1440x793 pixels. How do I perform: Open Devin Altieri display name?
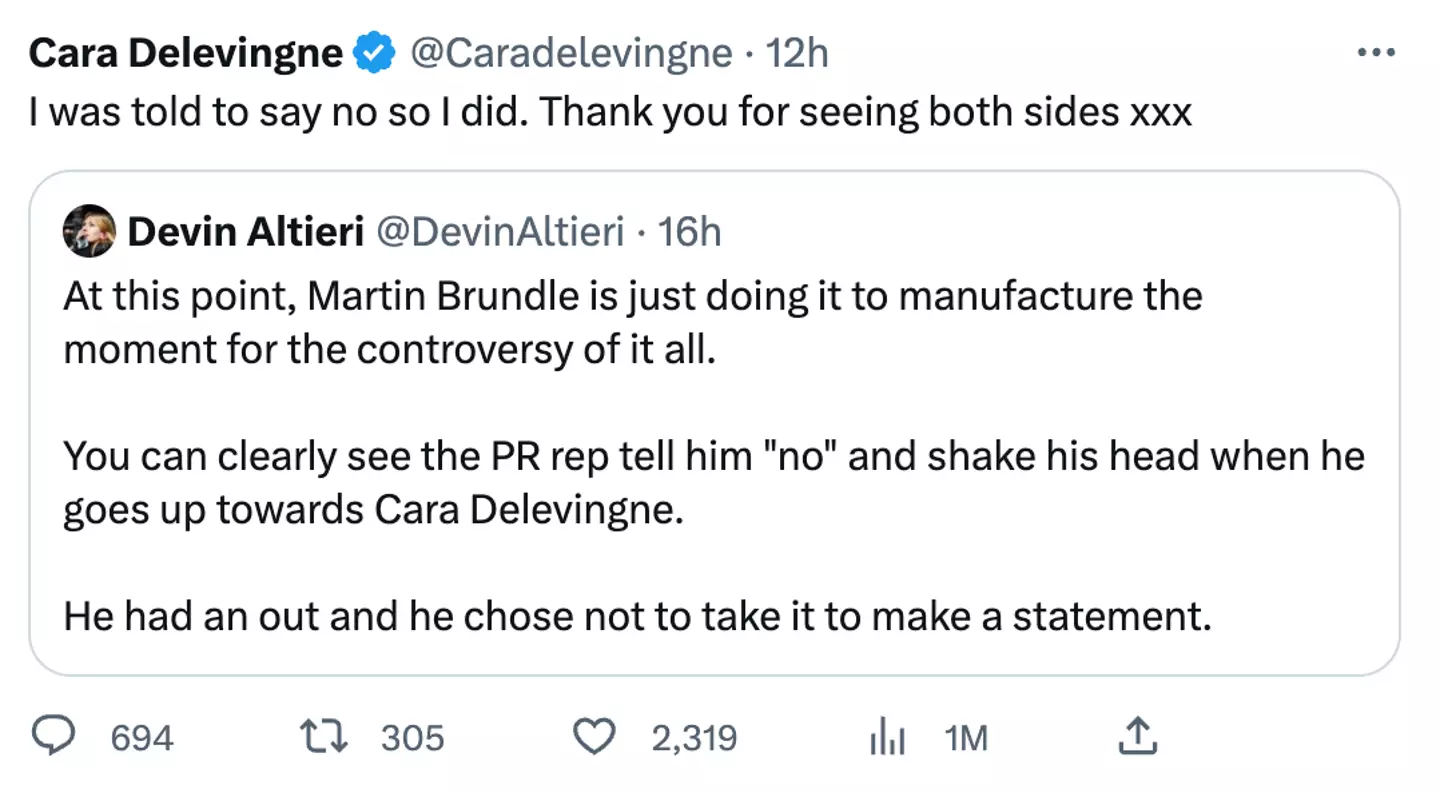pyautogui.click(x=245, y=232)
